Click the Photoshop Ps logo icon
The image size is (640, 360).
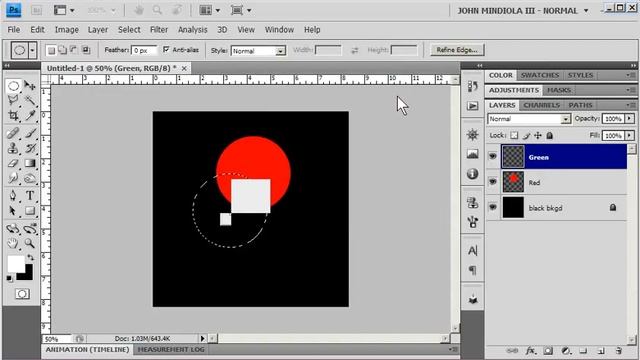click(13, 10)
